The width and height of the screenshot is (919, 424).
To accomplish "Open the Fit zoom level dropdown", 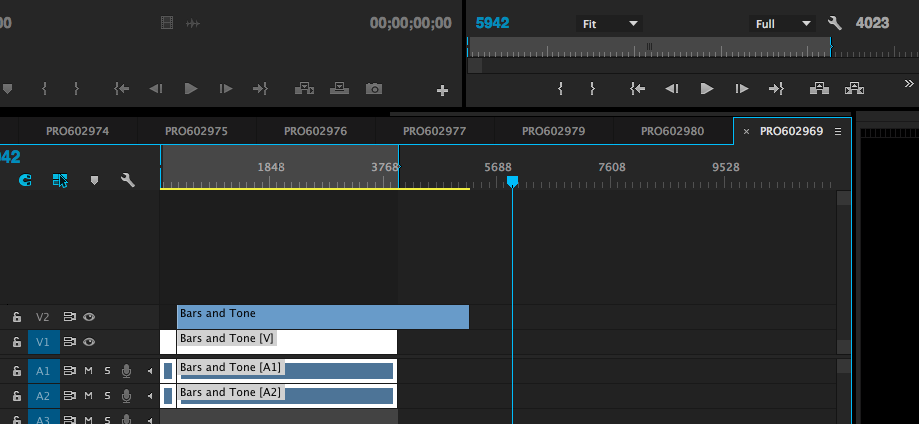I will pos(609,24).
